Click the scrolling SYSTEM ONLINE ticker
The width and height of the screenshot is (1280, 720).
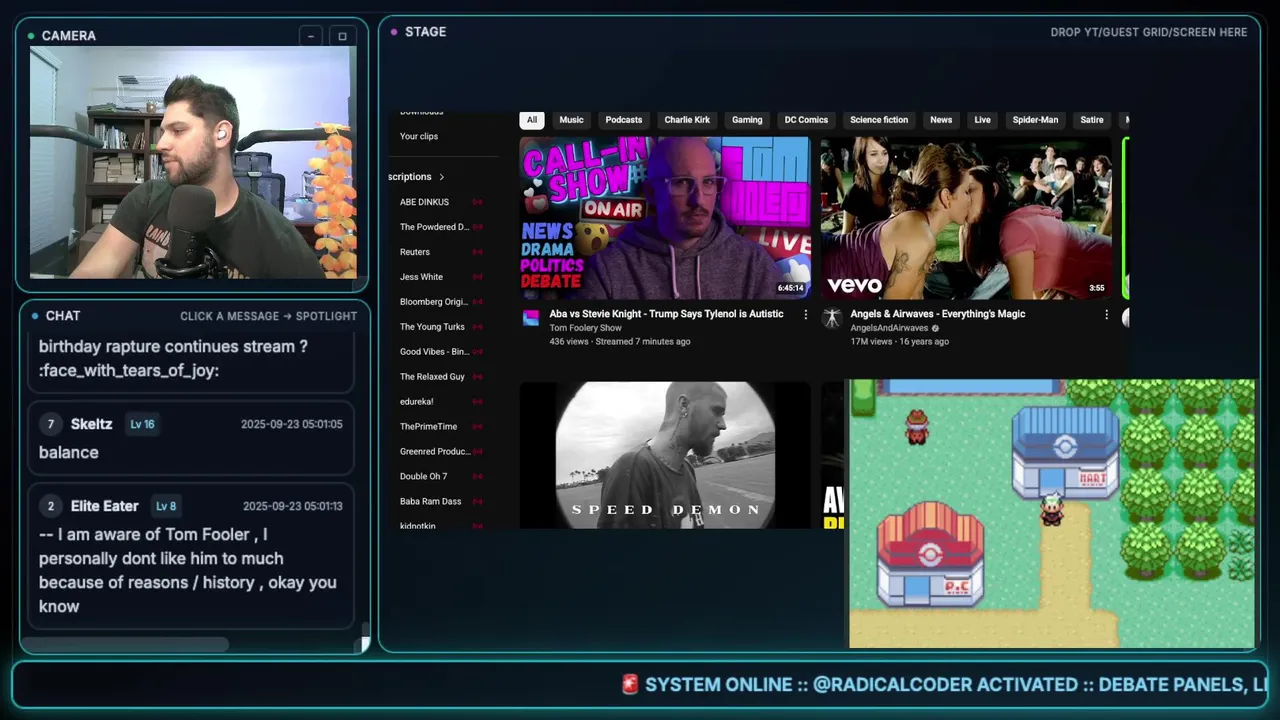(x=640, y=685)
